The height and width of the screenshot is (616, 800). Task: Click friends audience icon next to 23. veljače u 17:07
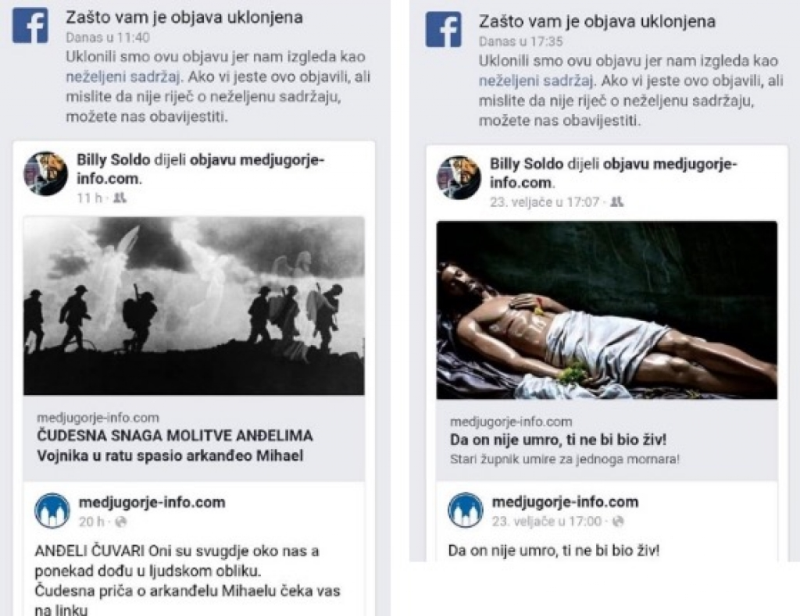click(617, 202)
